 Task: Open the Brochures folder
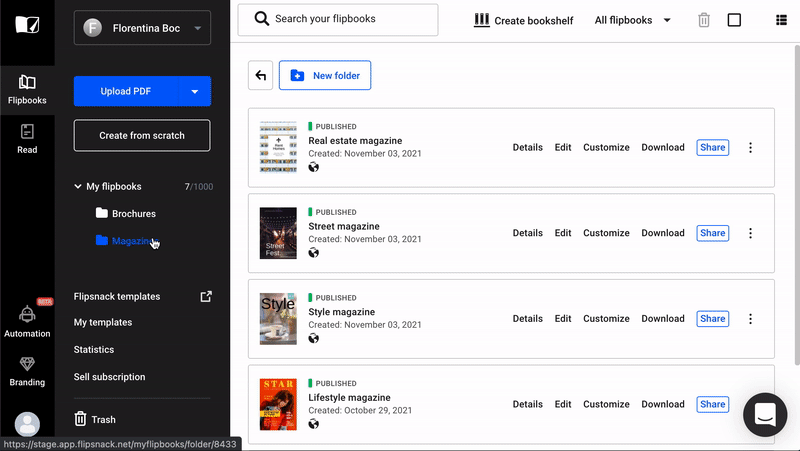126,213
